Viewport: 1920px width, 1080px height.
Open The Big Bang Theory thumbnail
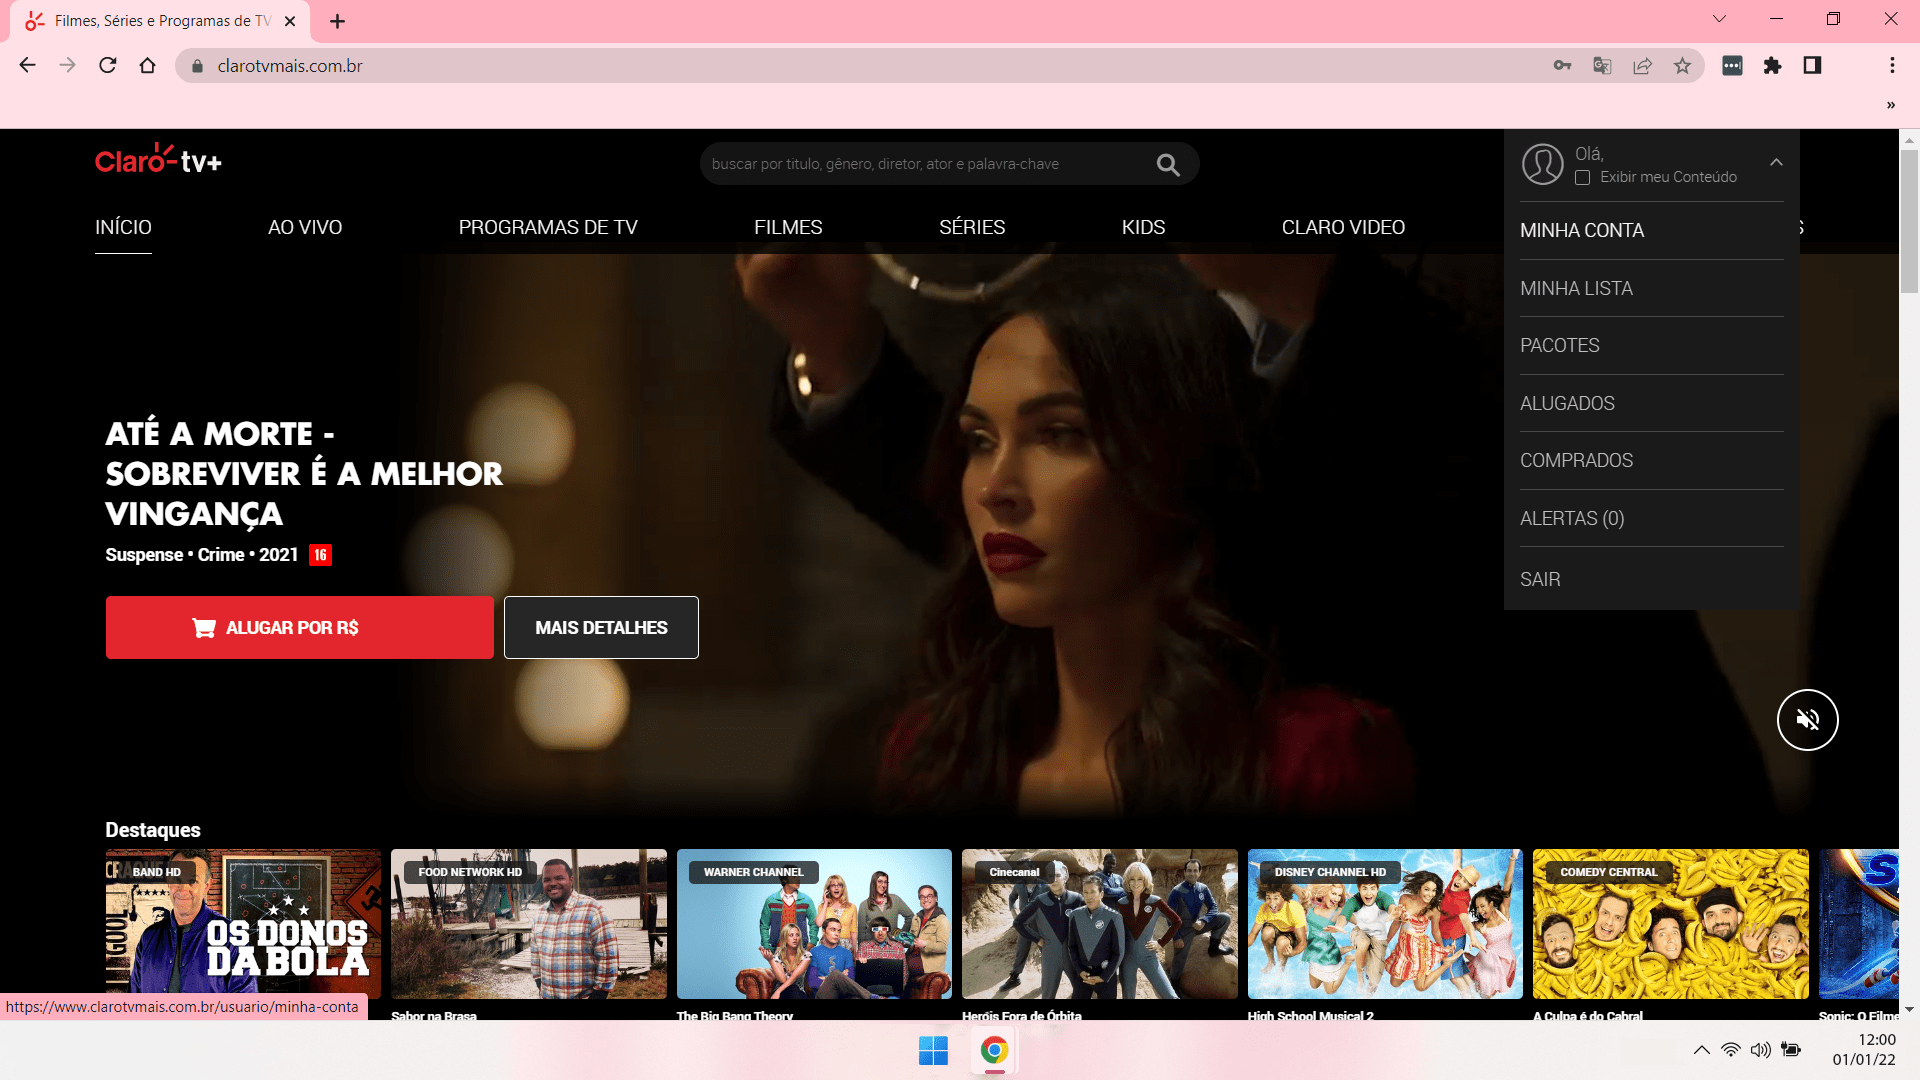pos(814,924)
